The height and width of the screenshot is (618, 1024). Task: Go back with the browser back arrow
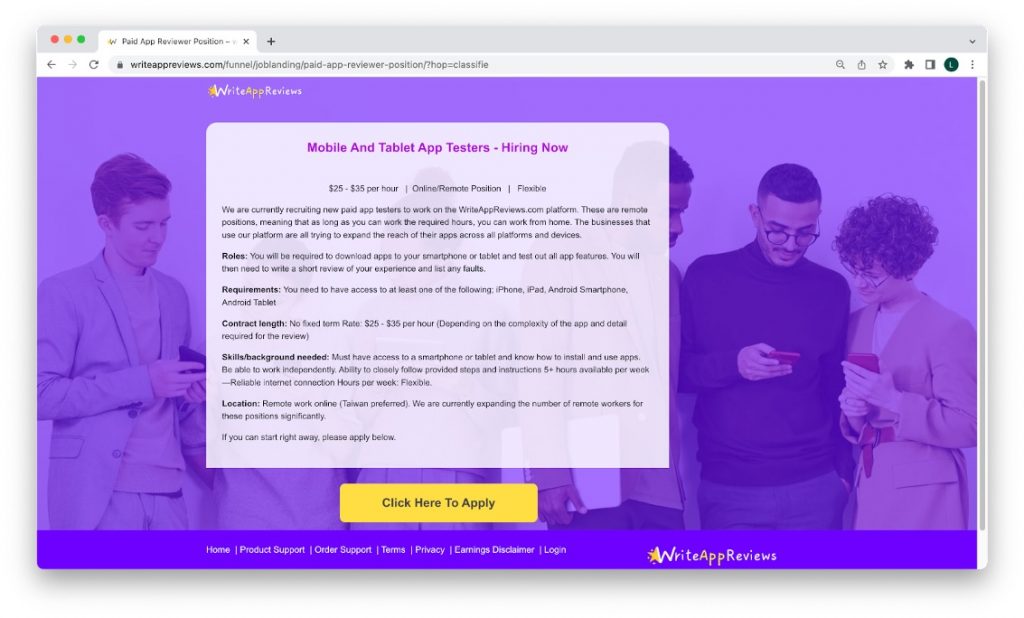pos(51,65)
